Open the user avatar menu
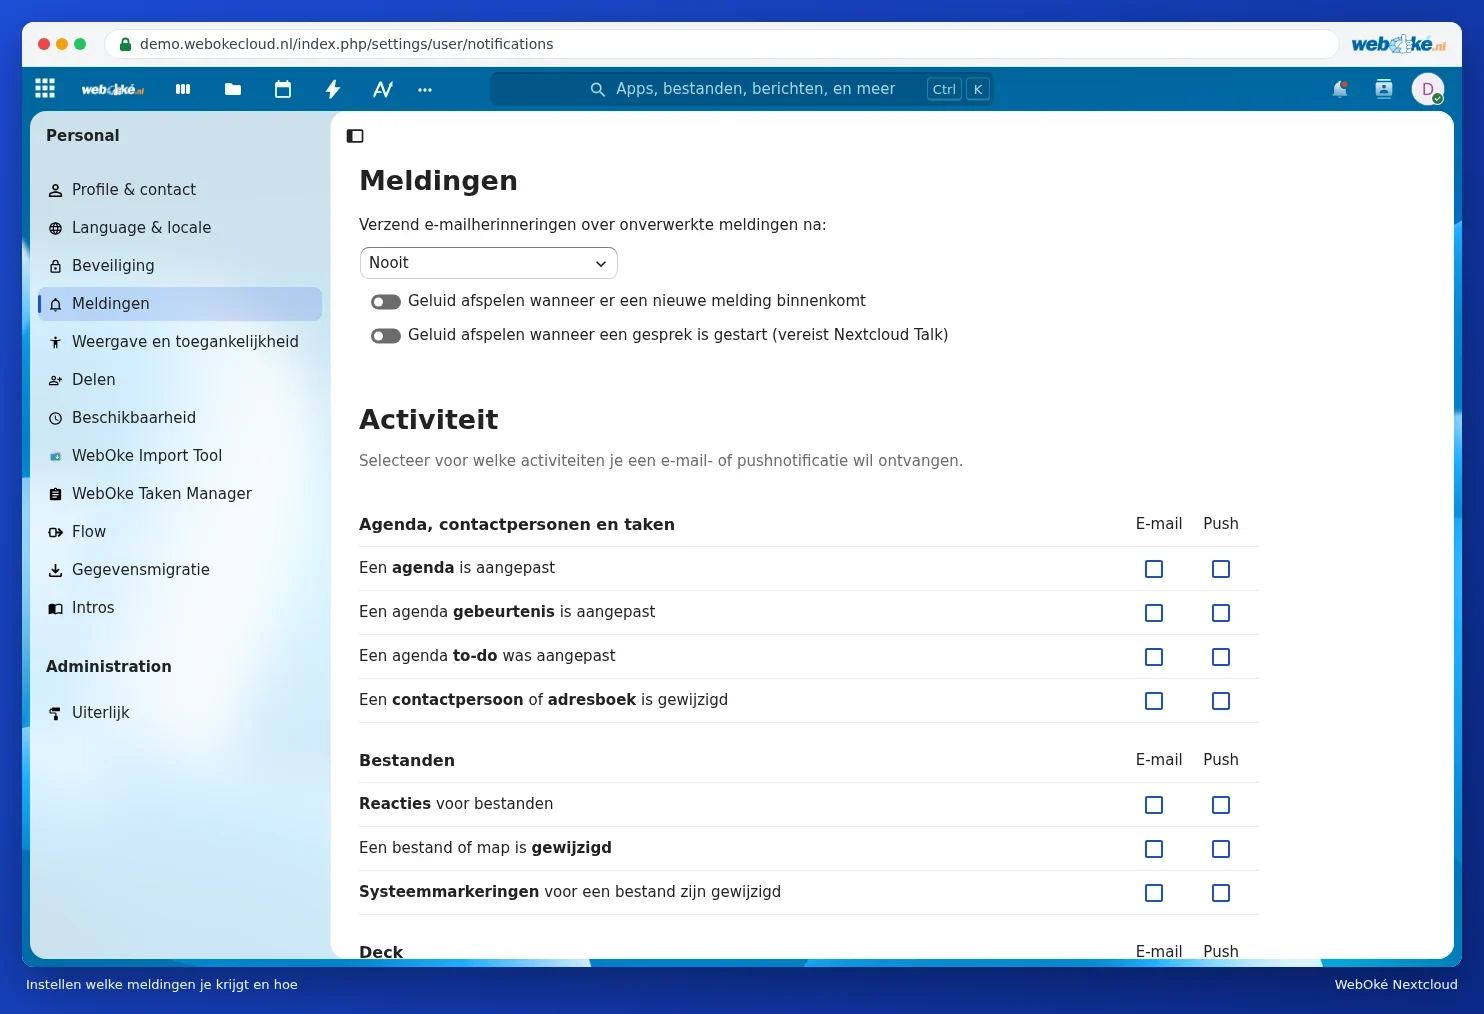 [x=1428, y=89]
